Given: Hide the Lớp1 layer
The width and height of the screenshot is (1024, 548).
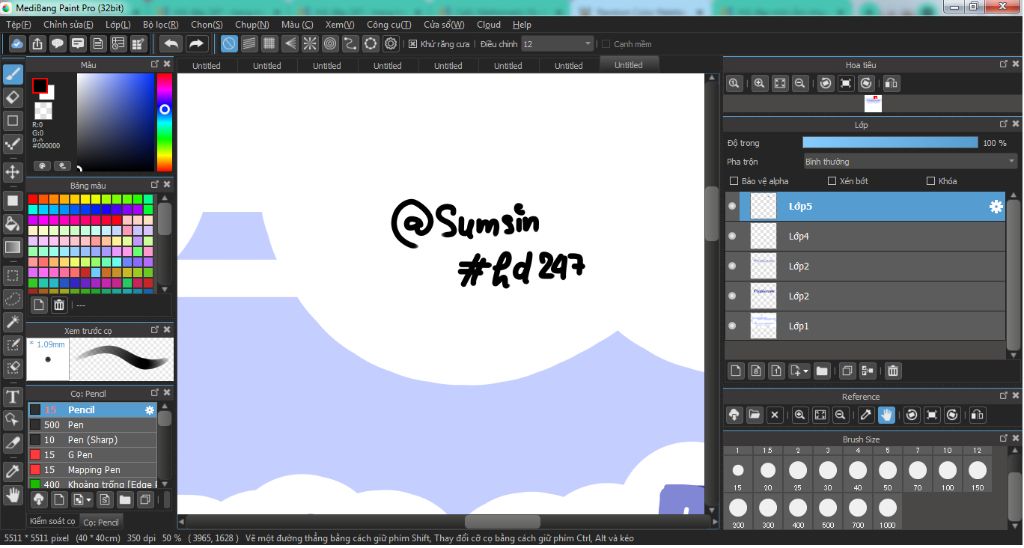Looking at the screenshot, I should coord(732,326).
